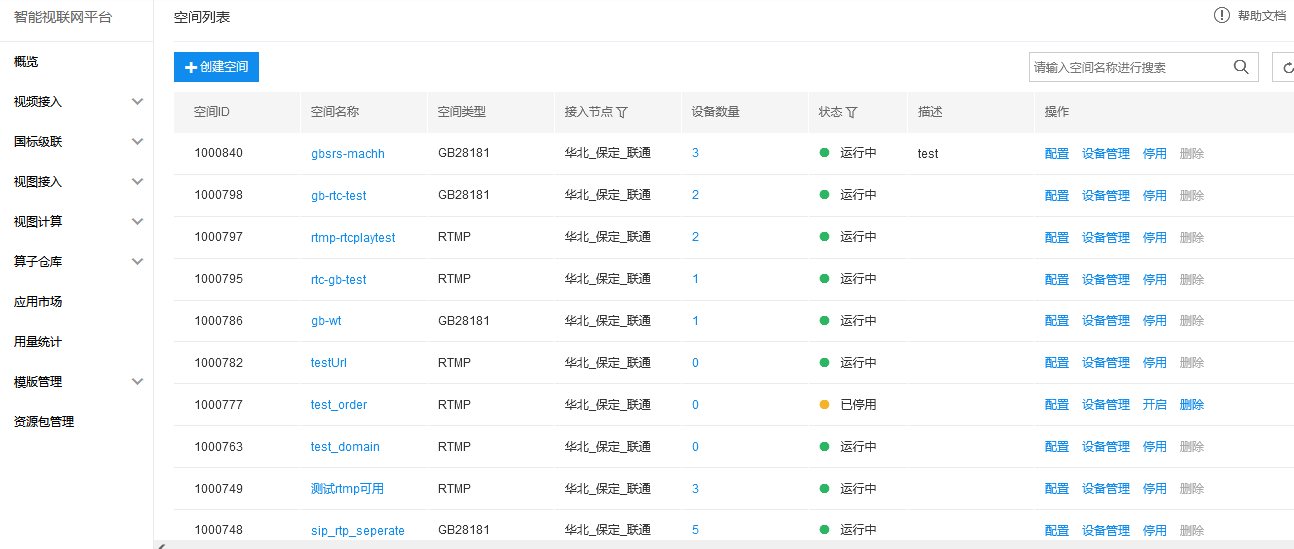Click the 创建空间 button
Screen dimensions: 1294x549
pos(216,67)
